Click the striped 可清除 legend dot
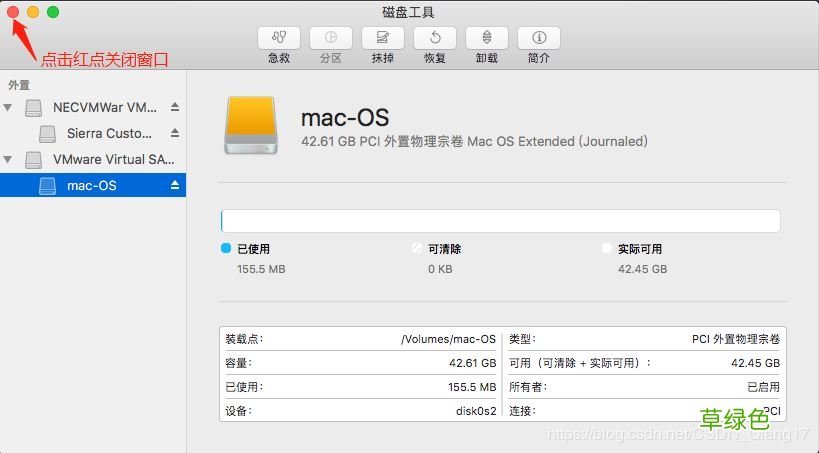The image size is (819, 453). [416, 248]
